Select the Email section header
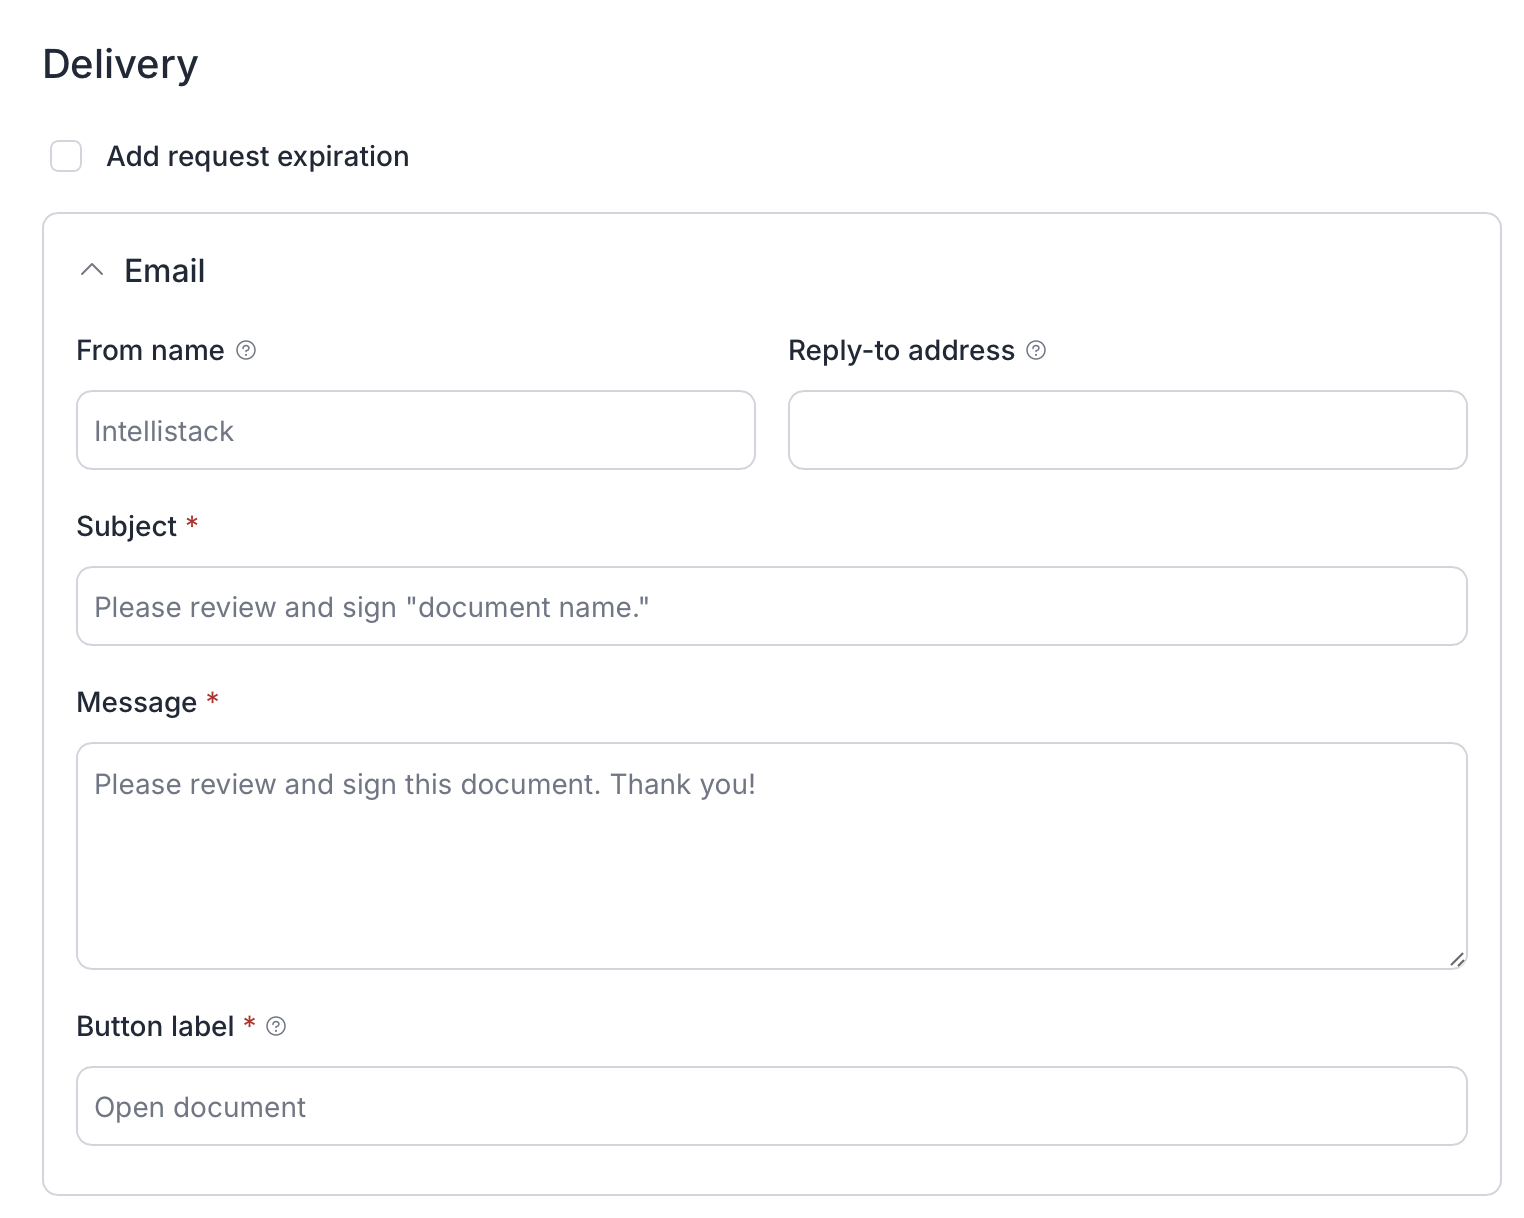This screenshot has width=1524, height=1218. (164, 270)
